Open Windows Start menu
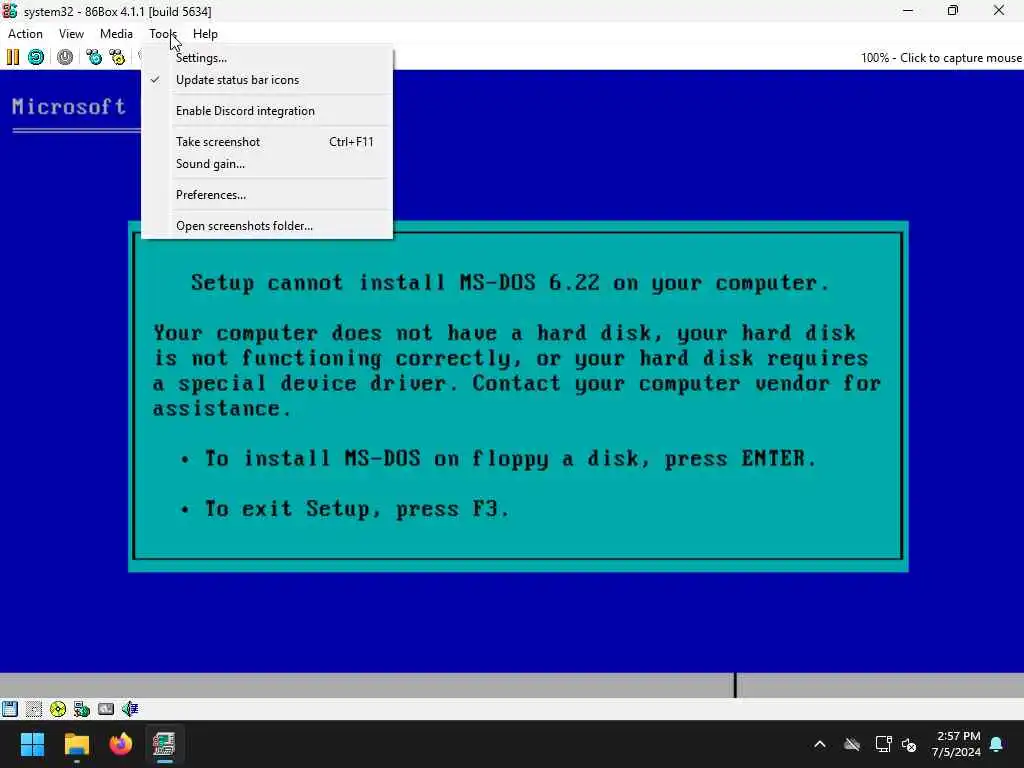Viewport: 1024px width, 768px height. coord(32,744)
